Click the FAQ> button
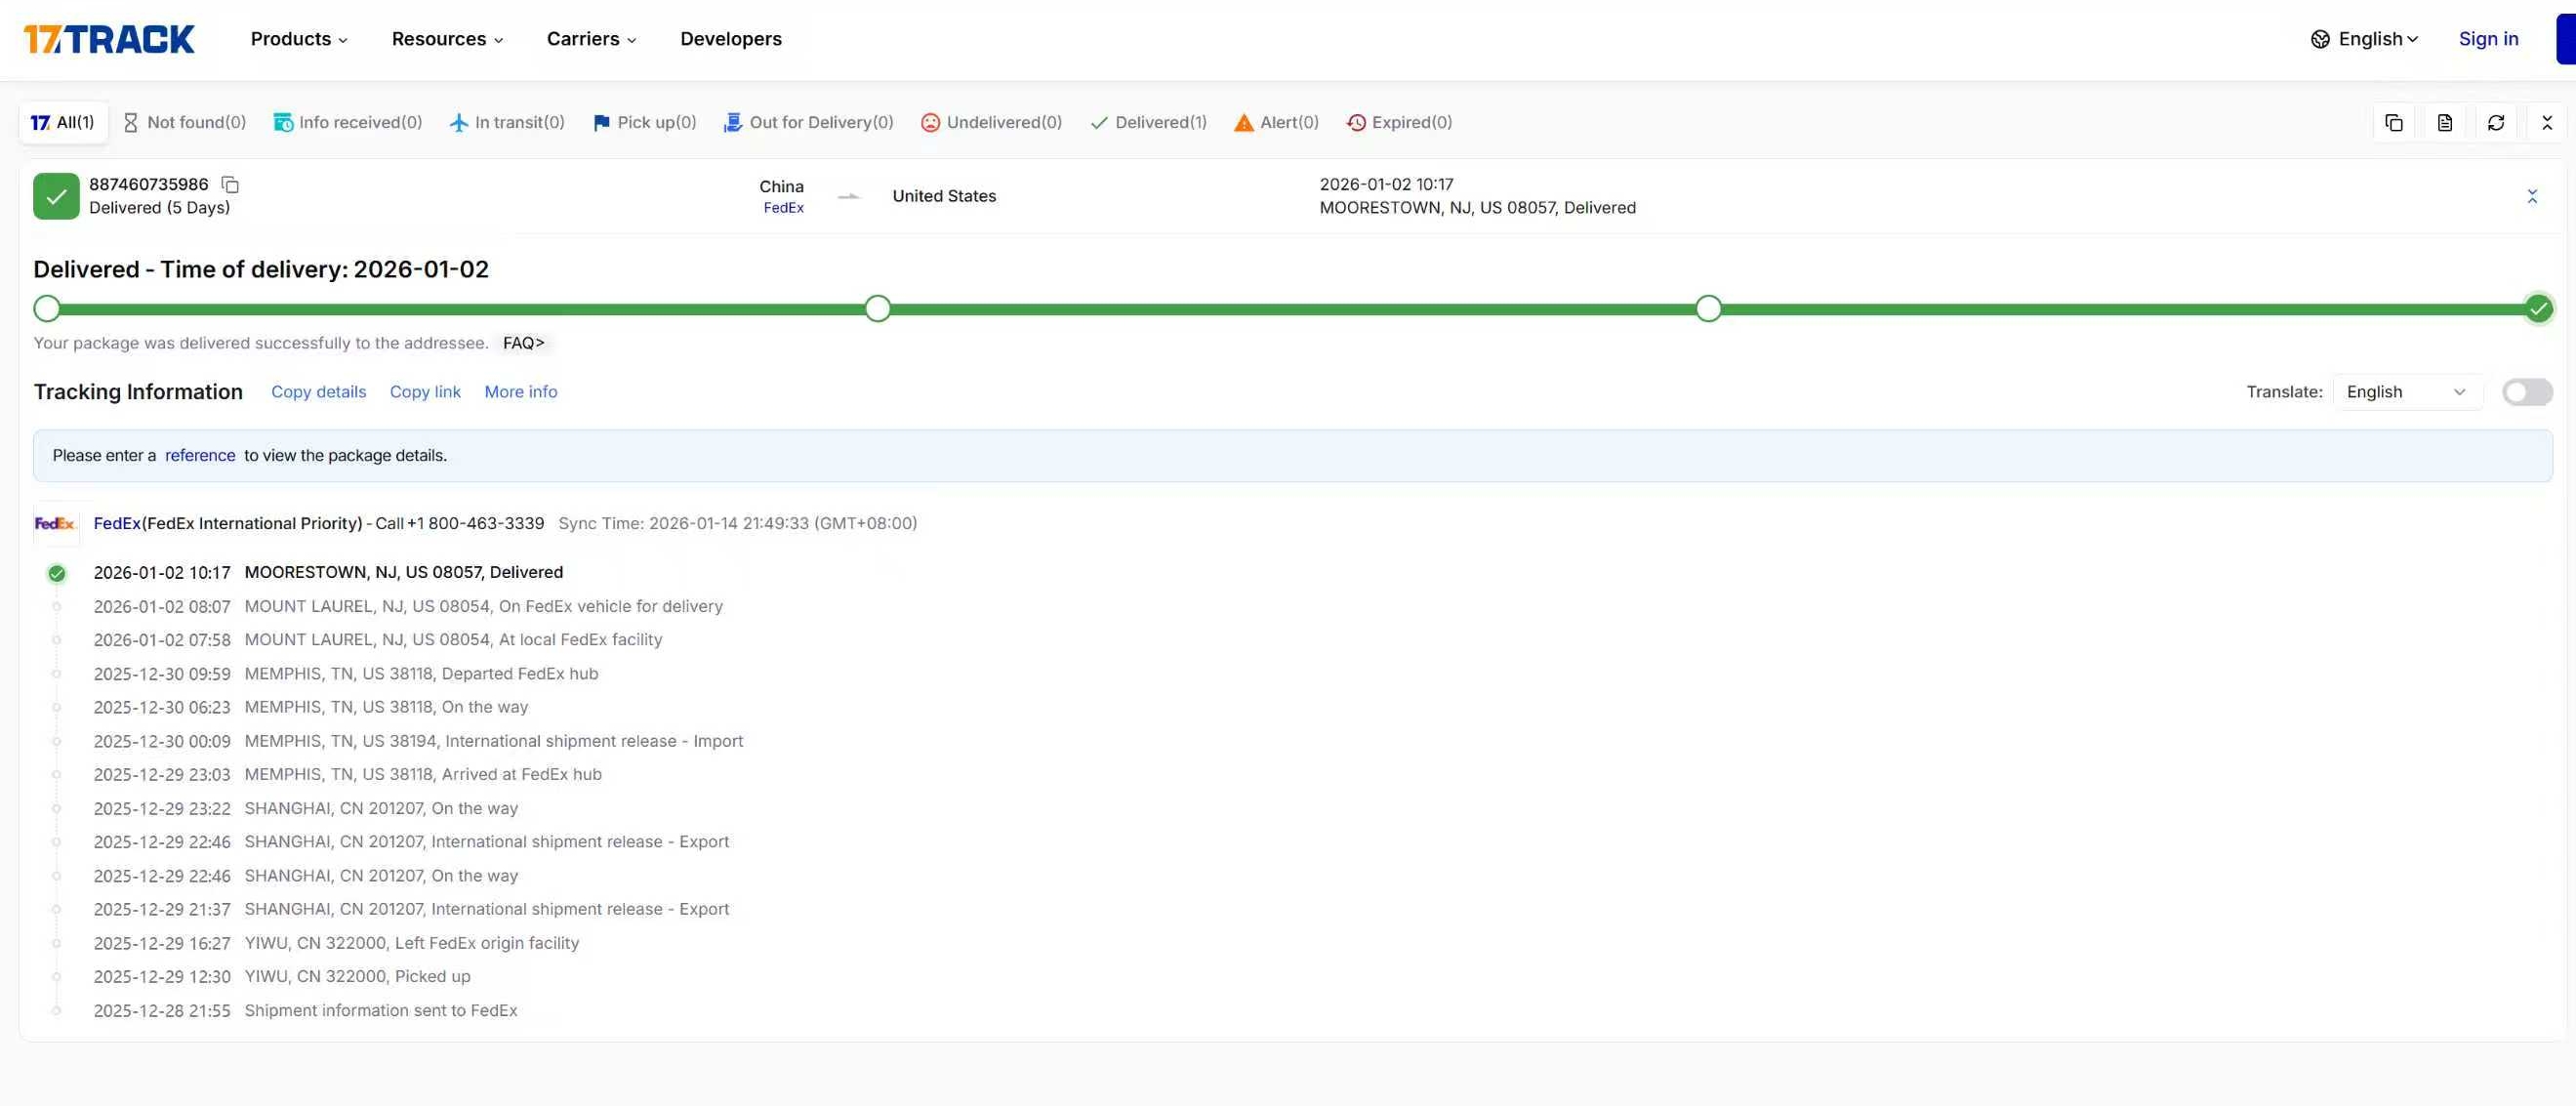2576x1106 pixels. 523,343
